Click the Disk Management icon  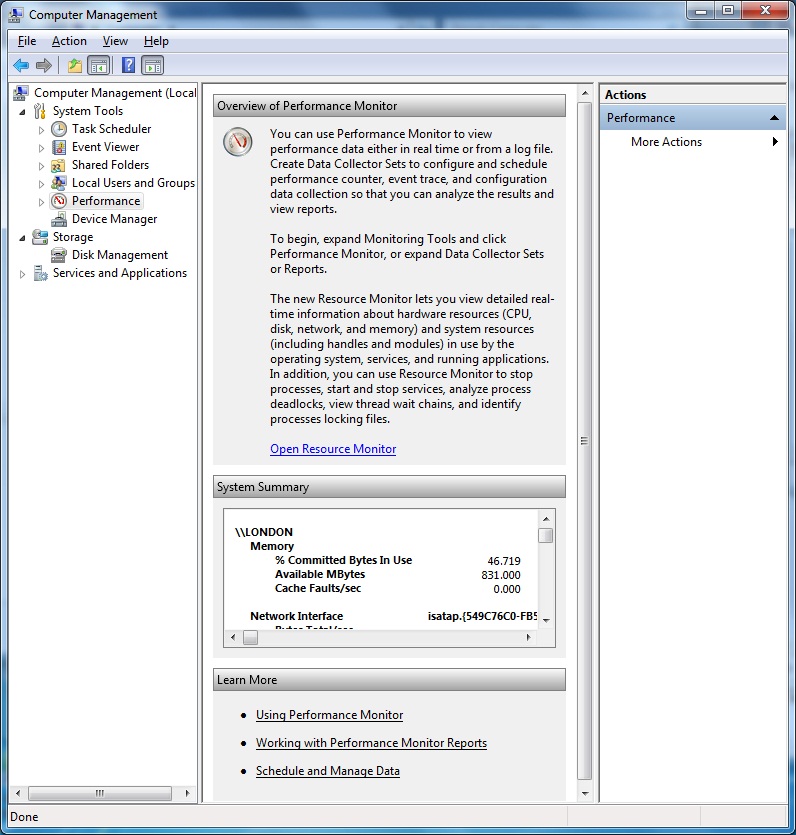pos(59,255)
